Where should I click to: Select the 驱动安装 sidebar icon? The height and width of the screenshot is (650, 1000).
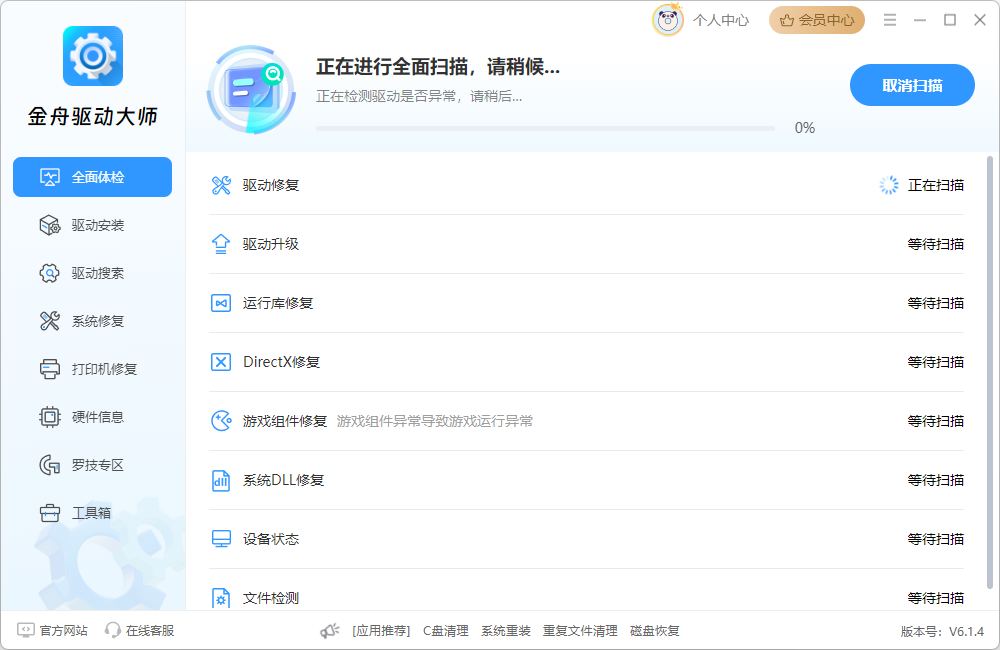click(x=48, y=224)
